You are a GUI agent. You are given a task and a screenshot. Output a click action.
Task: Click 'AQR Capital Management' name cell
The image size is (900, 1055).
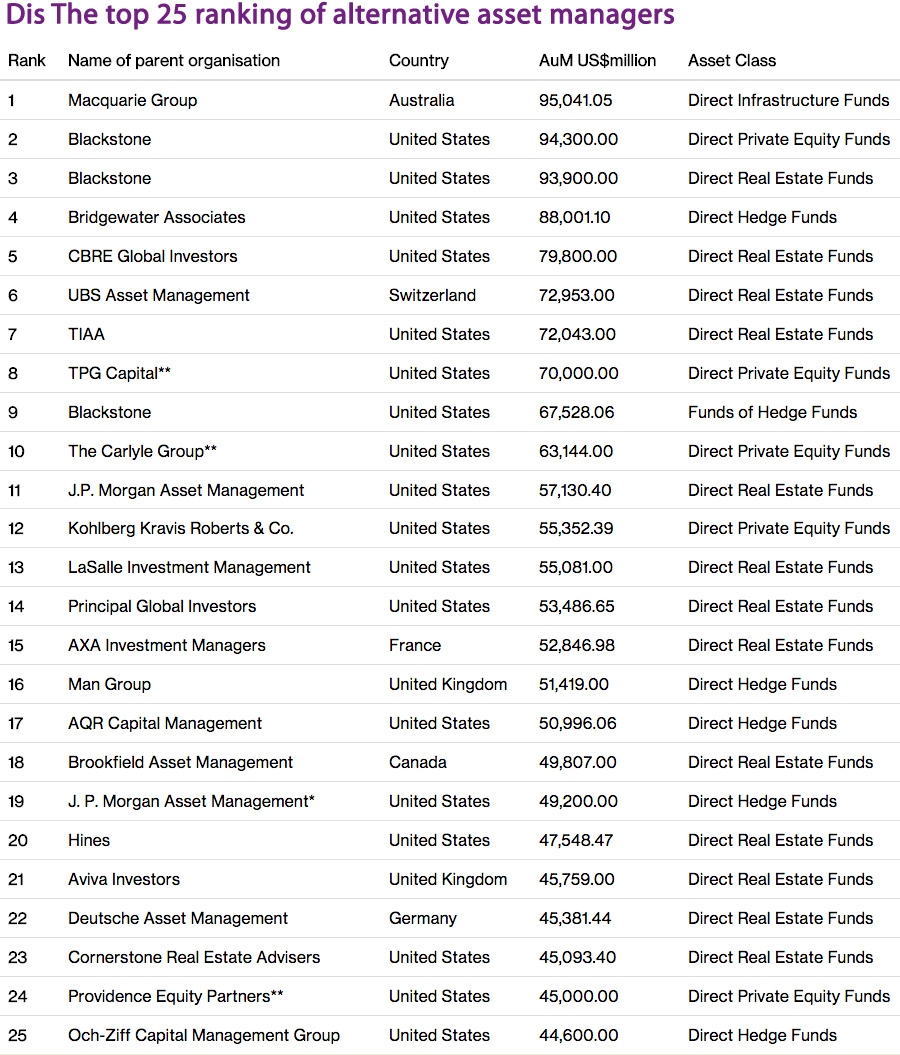pos(165,723)
